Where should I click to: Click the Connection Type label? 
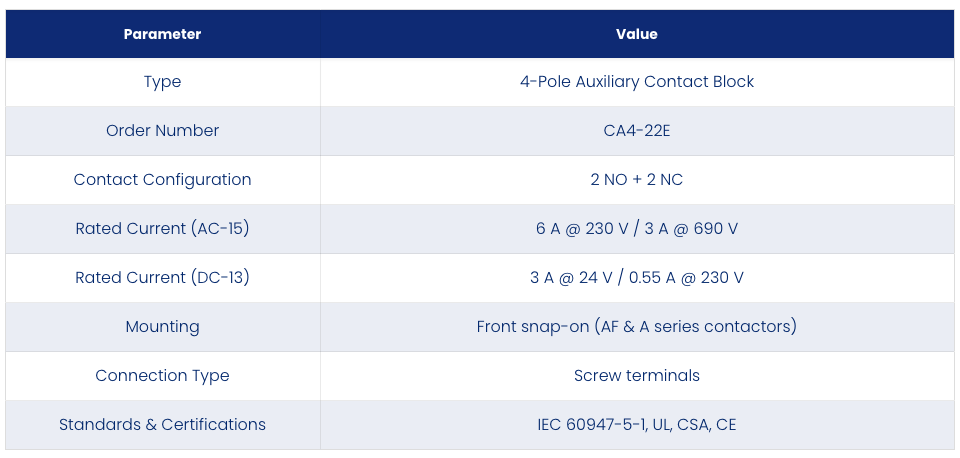[x=162, y=375]
